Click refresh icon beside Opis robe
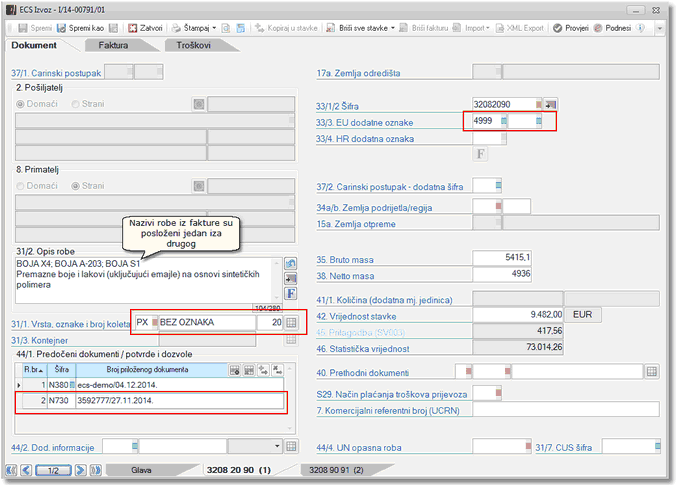The width and height of the screenshot is (678, 488). click(x=291, y=264)
